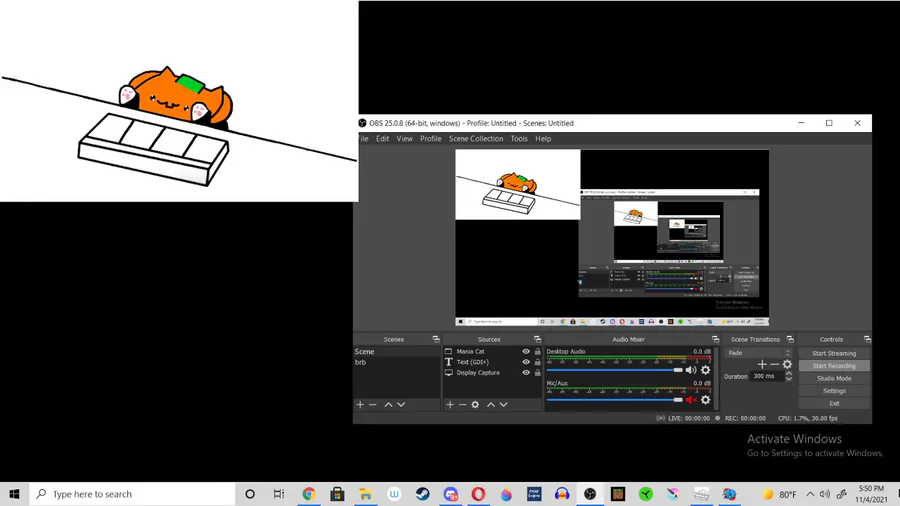900x506 pixels.
Task: Move scene up in Scenes panel
Action: (389, 404)
